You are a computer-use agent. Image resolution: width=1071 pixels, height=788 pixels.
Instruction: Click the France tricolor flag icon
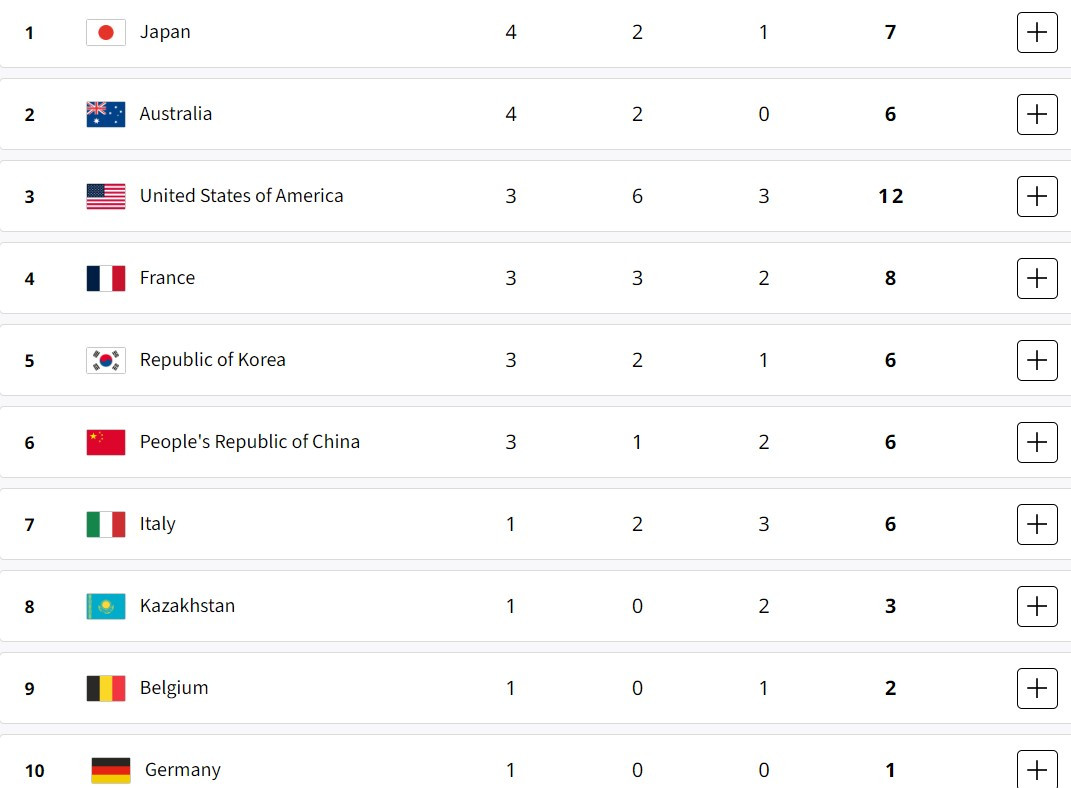106,278
